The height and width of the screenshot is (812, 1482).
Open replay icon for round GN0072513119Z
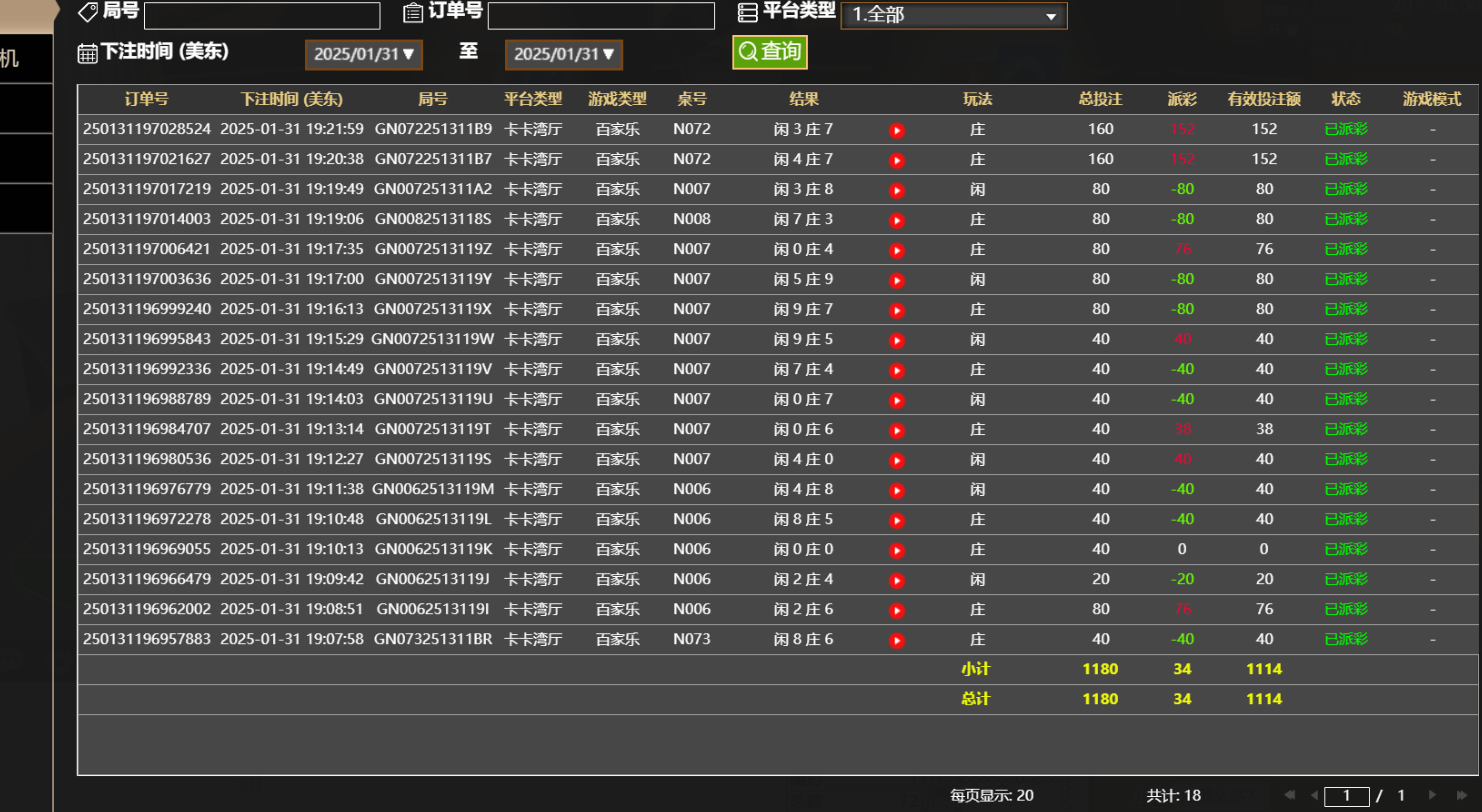(x=897, y=250)
